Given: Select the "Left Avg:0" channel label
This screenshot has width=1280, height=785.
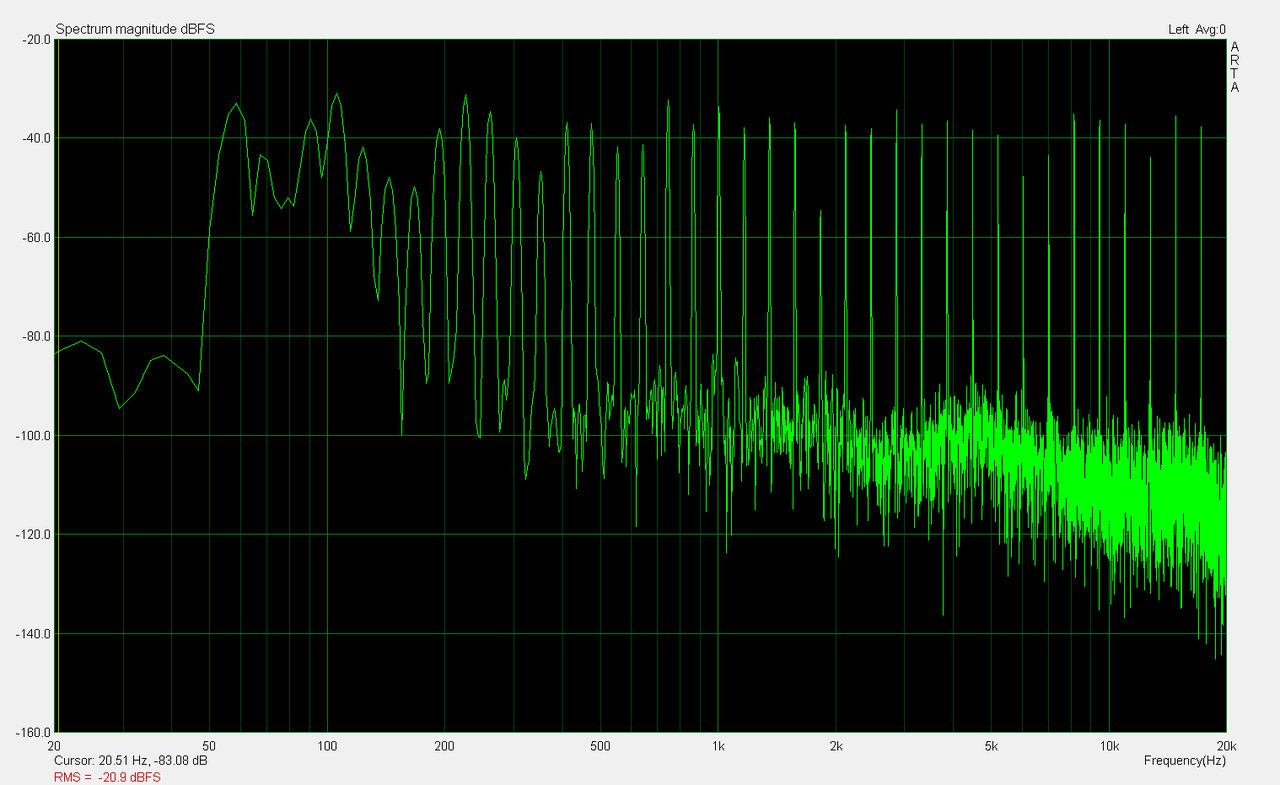Looking at the screenshot, I should [1196, 30].
